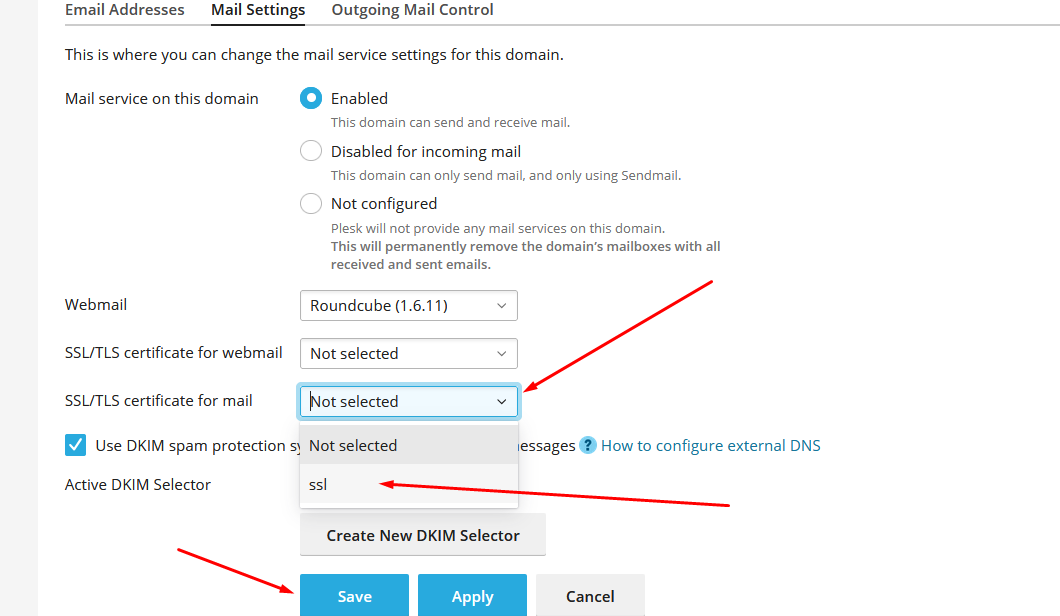The width and height of the screenshot is (1060, 616).
Task: Open the Outgoing Mail Control tab
Action: pyautogui.click(x=412, y=10)
